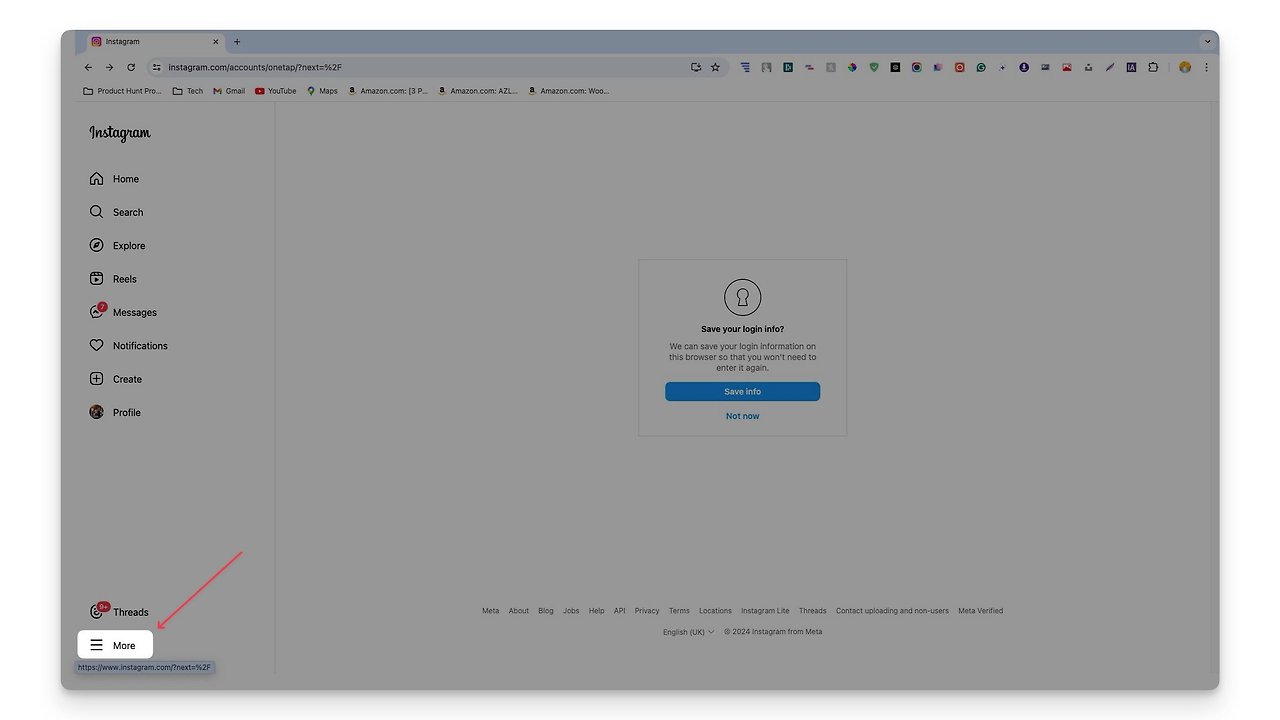Click the "Save your login info?" heading
1280x720 pixels.
pyautogui.click(x=742, y=329)
